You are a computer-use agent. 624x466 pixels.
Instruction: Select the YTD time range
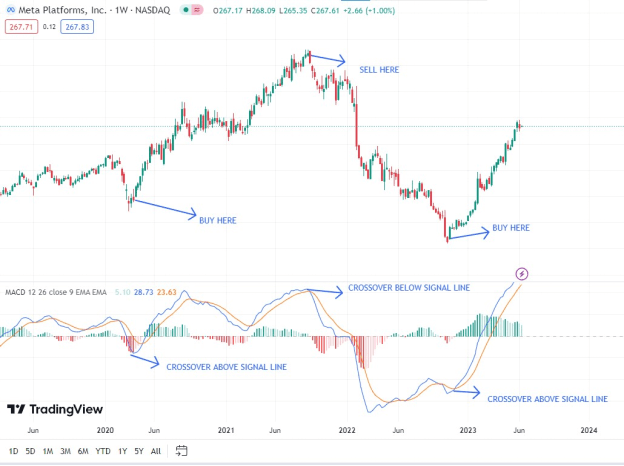pyautogui.click(x=103, y=451)
